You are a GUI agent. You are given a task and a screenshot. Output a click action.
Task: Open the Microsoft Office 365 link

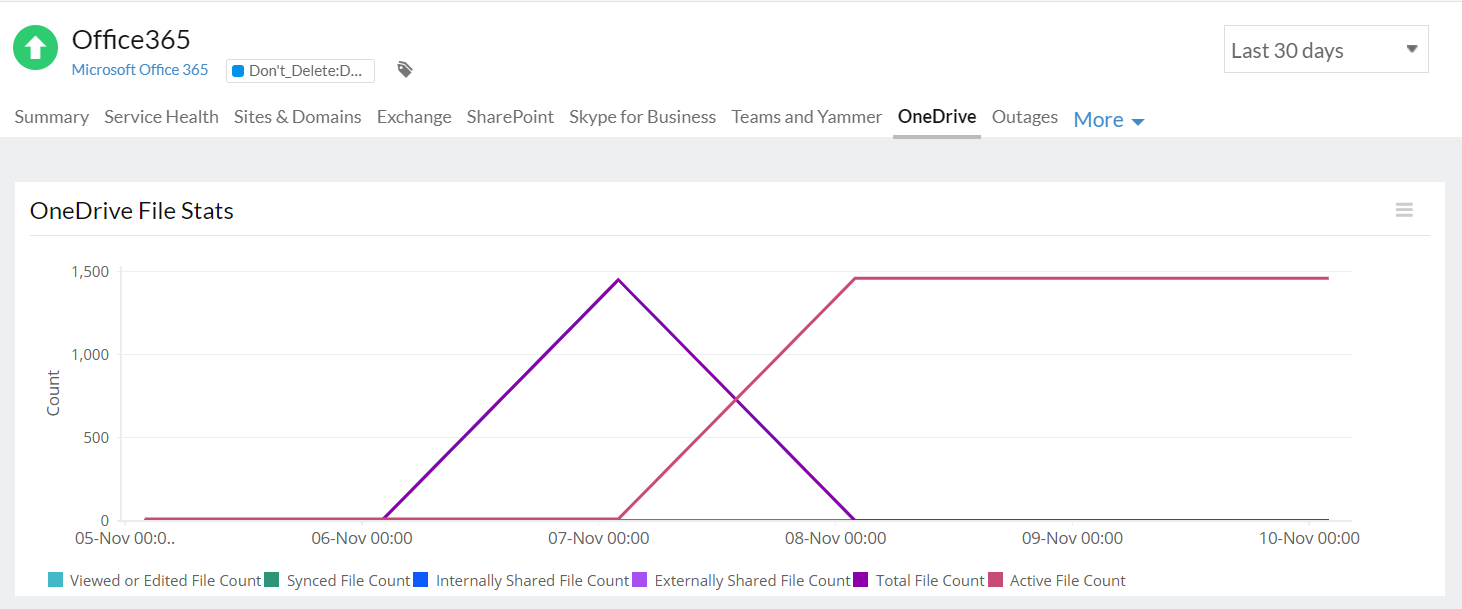[x=140, y=70]
